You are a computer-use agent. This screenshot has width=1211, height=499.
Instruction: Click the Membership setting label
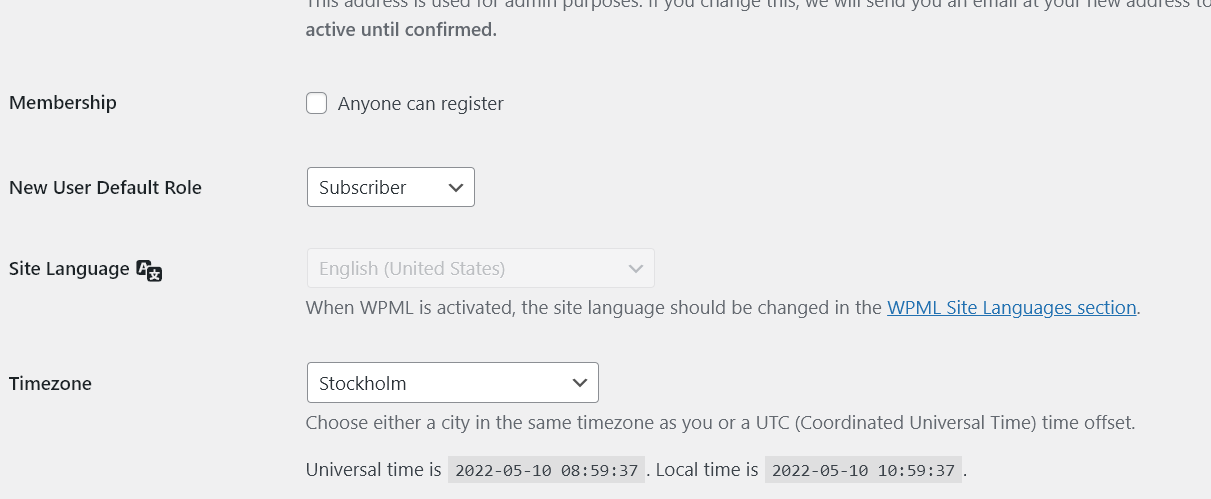coord(63,103)
